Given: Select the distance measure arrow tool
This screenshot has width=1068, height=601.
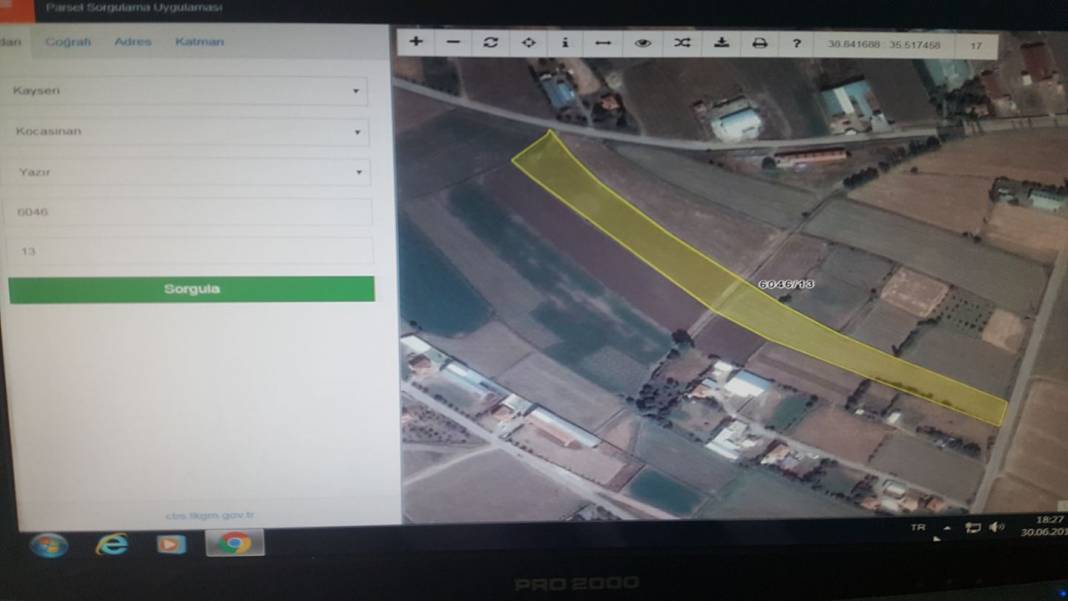Looking at the screenshot, I should [x=603, y=43].
